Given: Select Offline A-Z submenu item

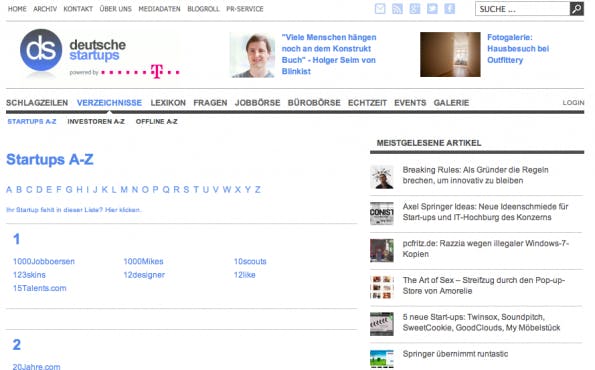Looking at the screenshot, I should pyautogui.click(x=157, y=121).
